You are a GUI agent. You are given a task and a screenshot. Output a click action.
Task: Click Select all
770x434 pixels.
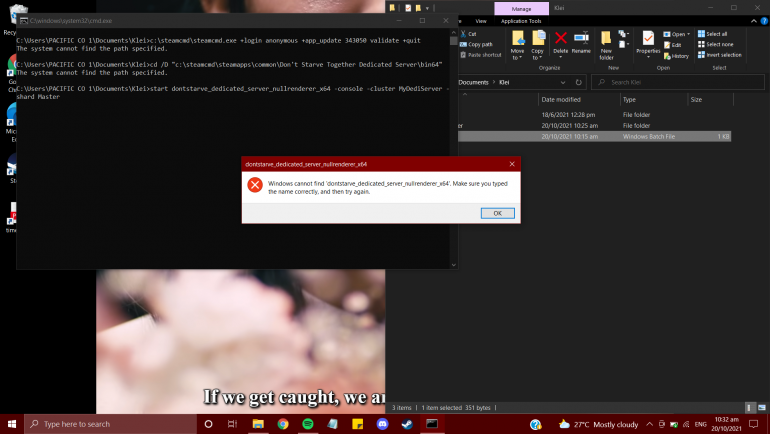coord(713,34)
